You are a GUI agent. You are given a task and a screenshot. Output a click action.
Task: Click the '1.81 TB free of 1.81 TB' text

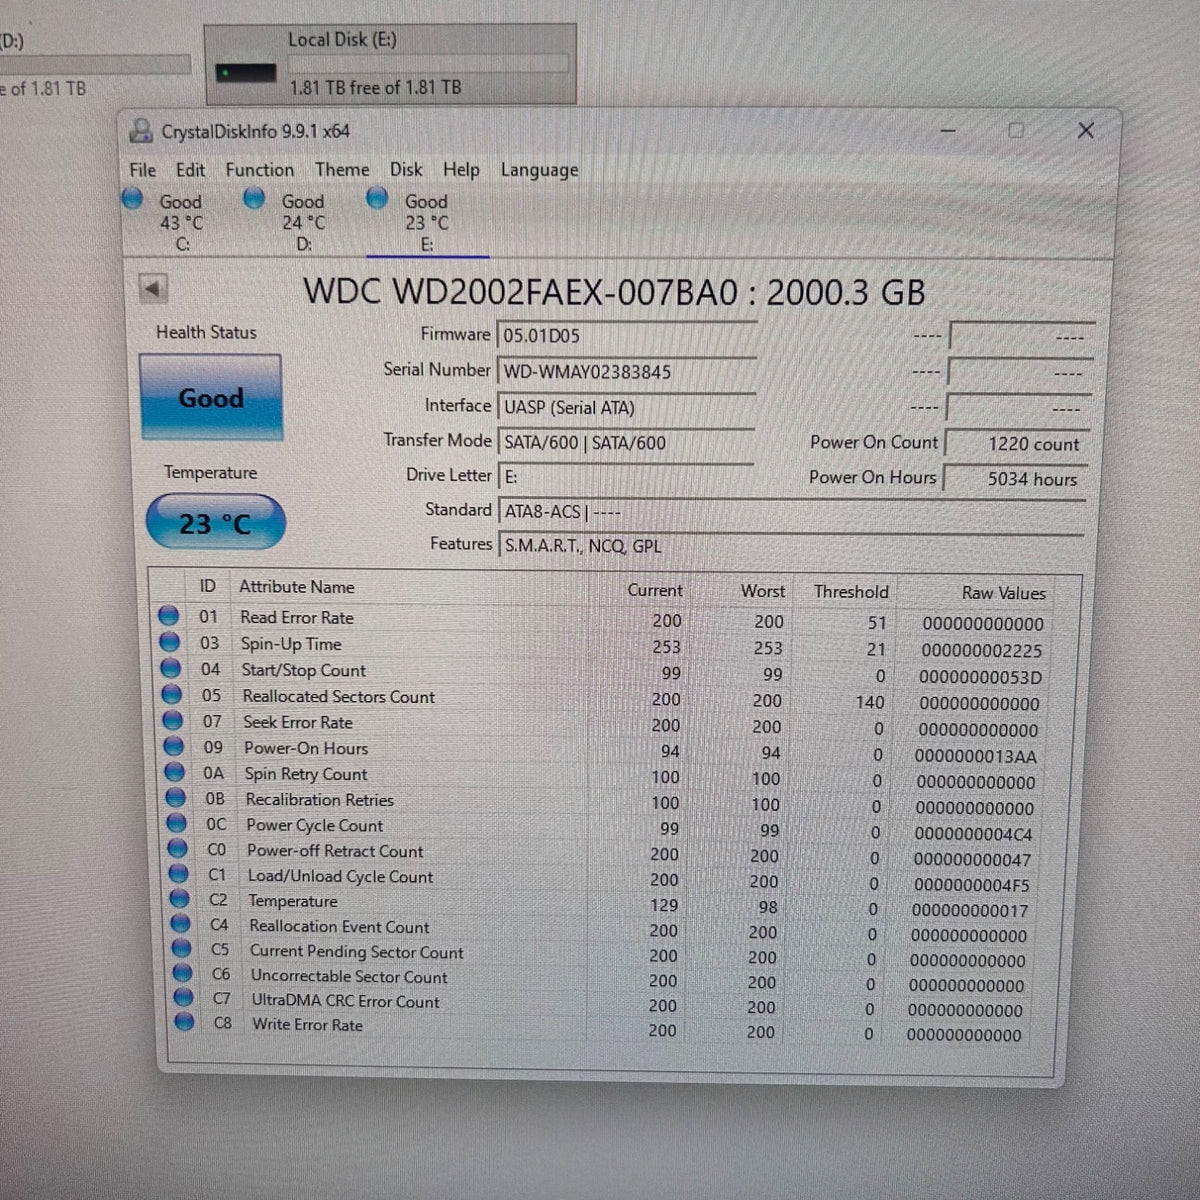376,87
